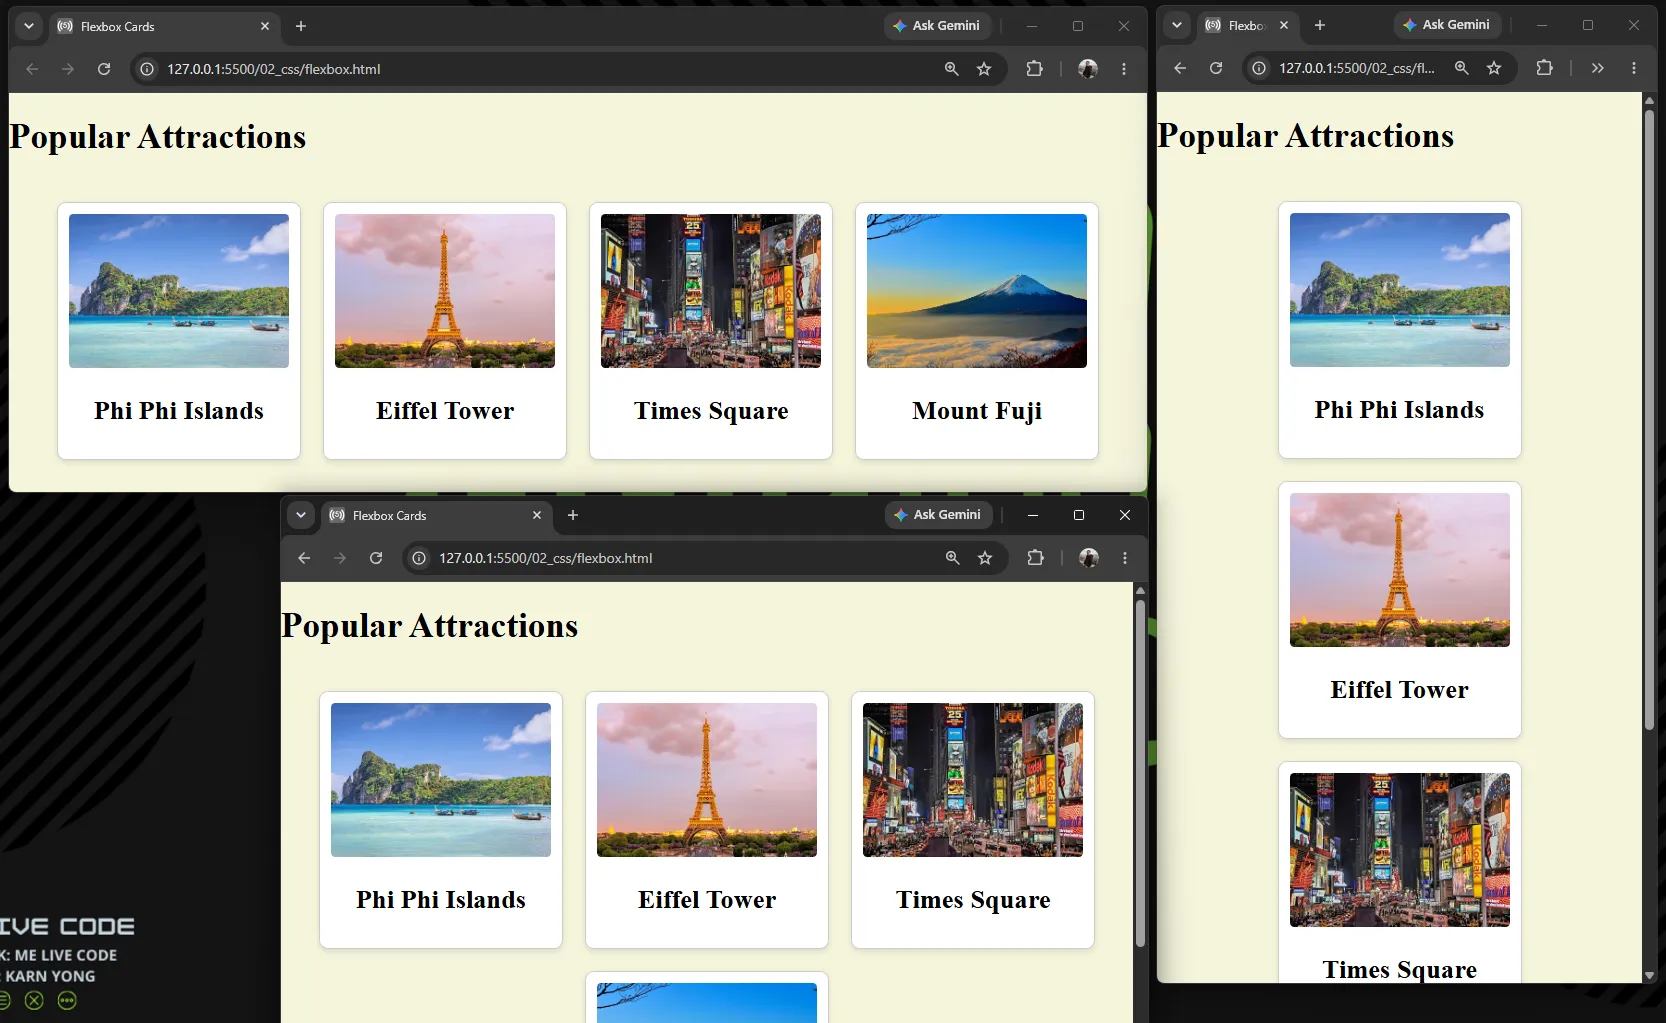Open profile avatar in bottom browser window
1666x1023 pixels.
pyautogui.click(x=1089, y=558)
